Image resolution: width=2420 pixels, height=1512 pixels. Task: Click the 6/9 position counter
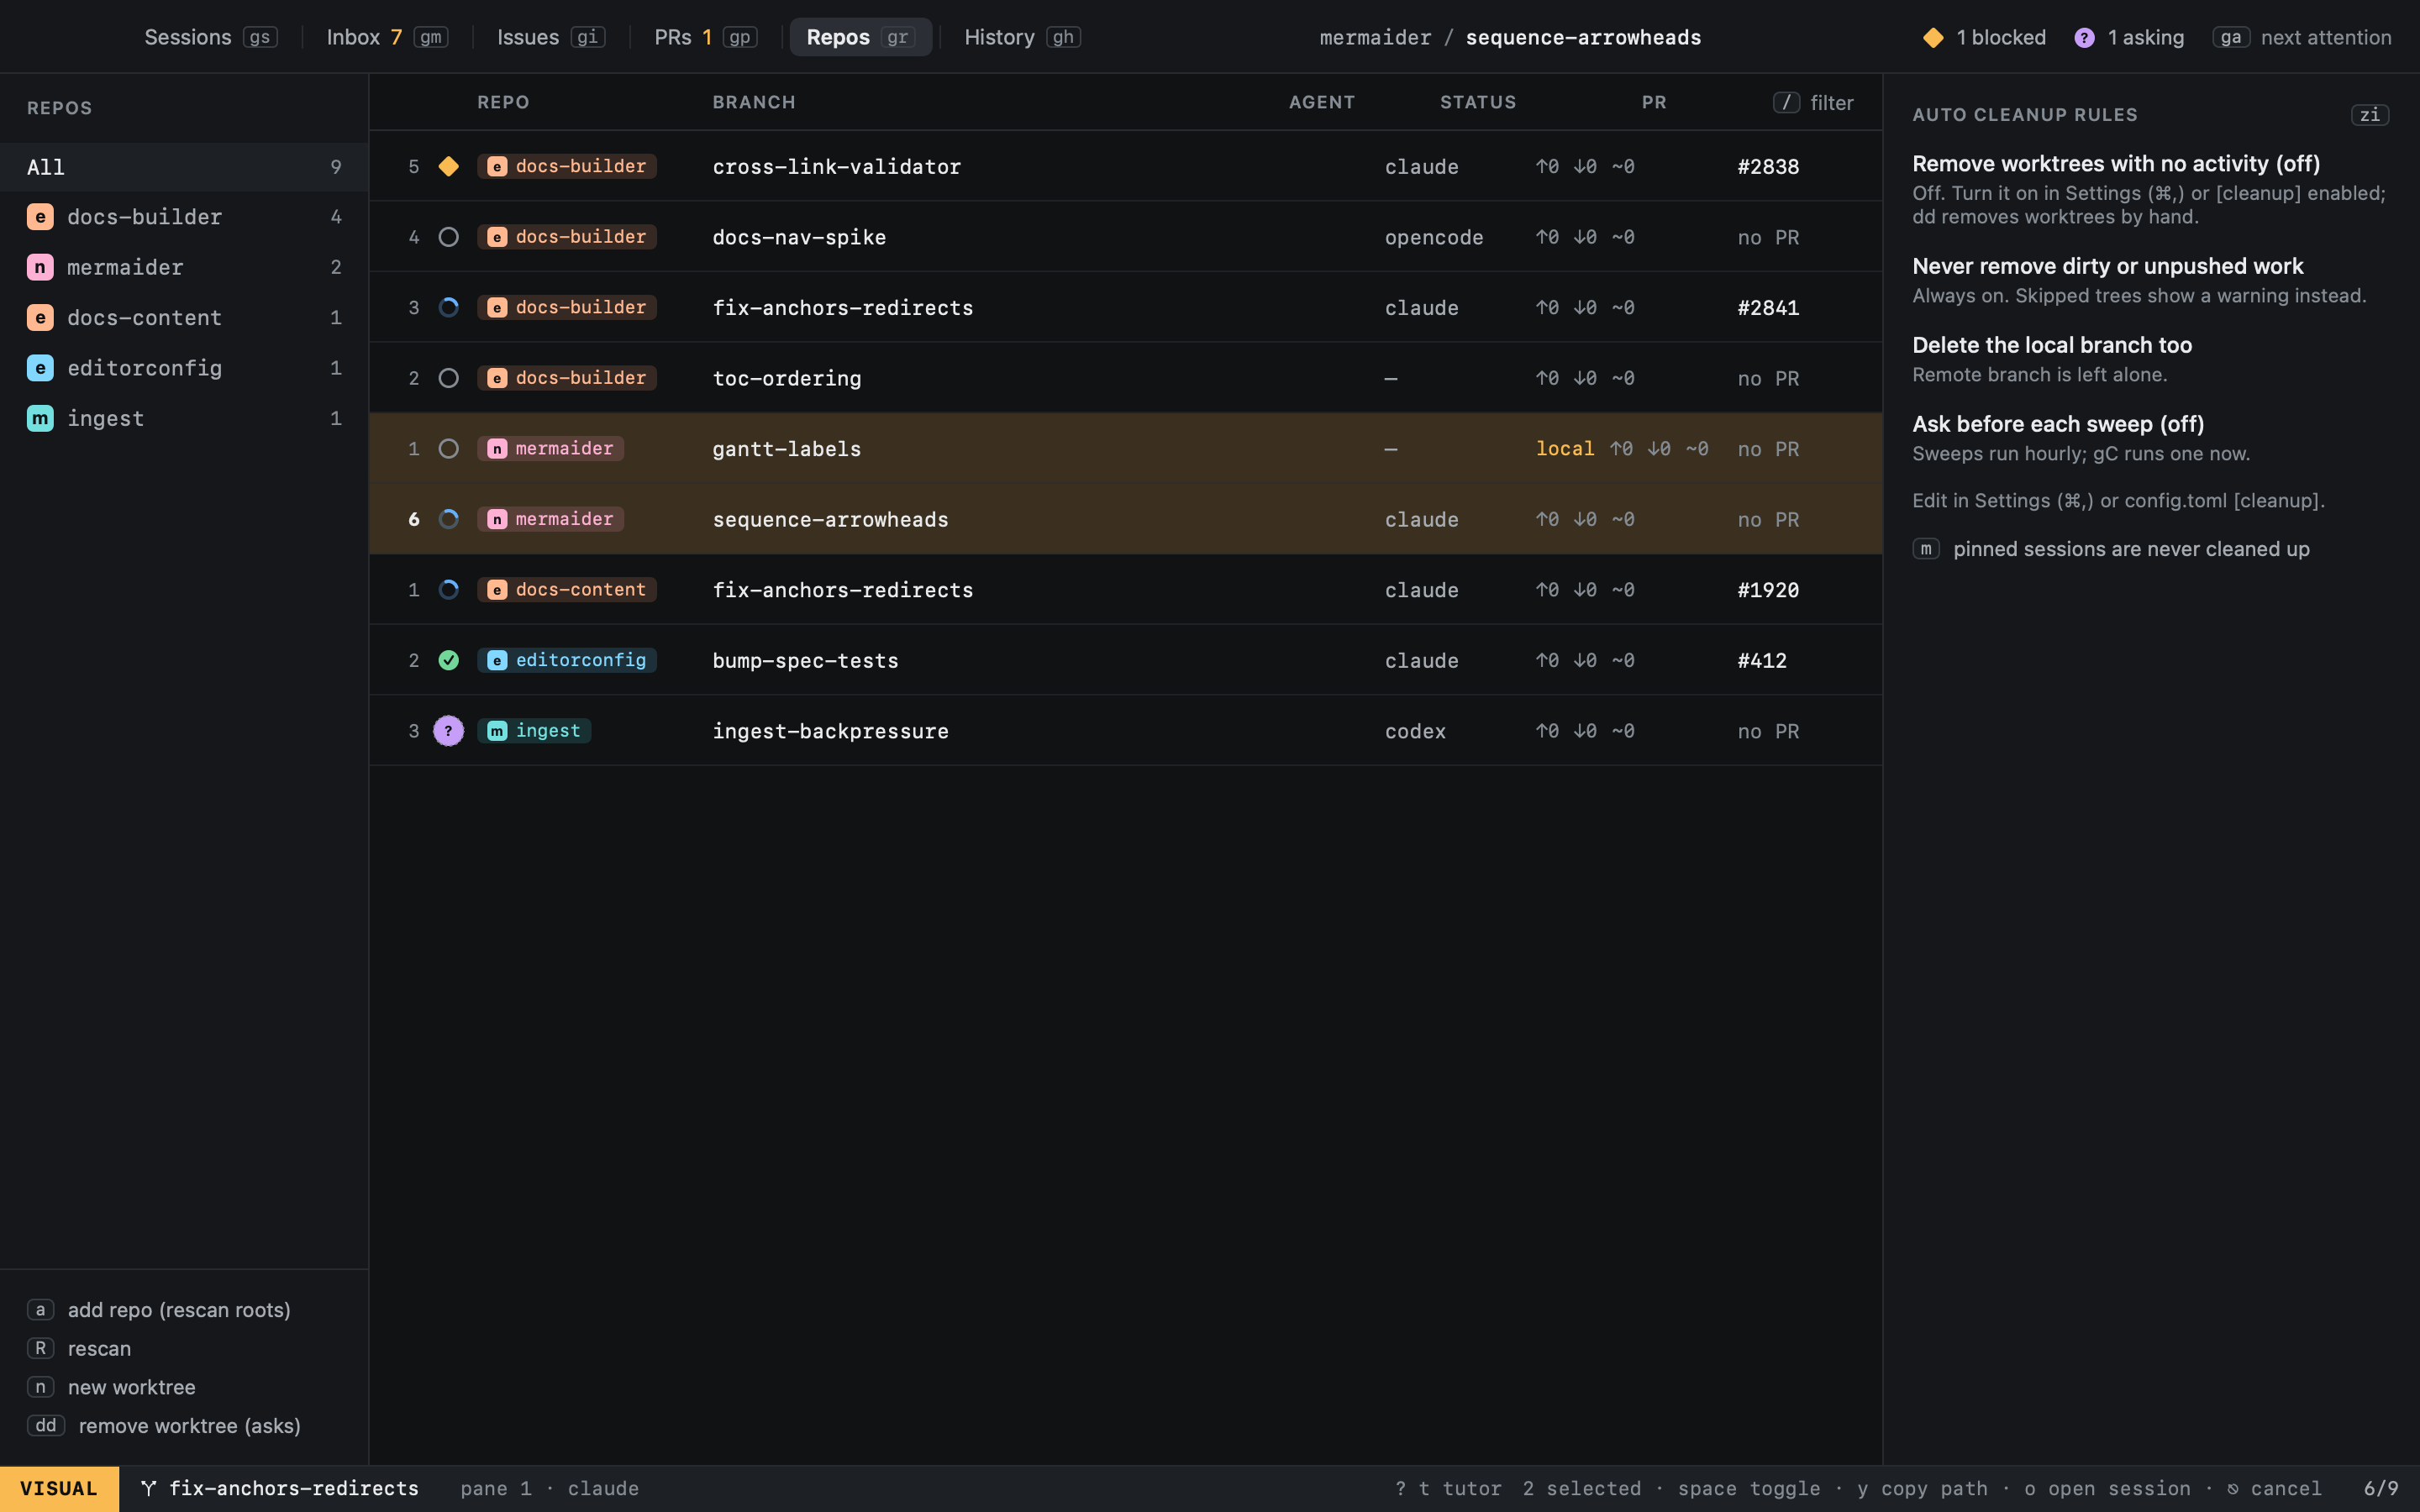2381,1488
